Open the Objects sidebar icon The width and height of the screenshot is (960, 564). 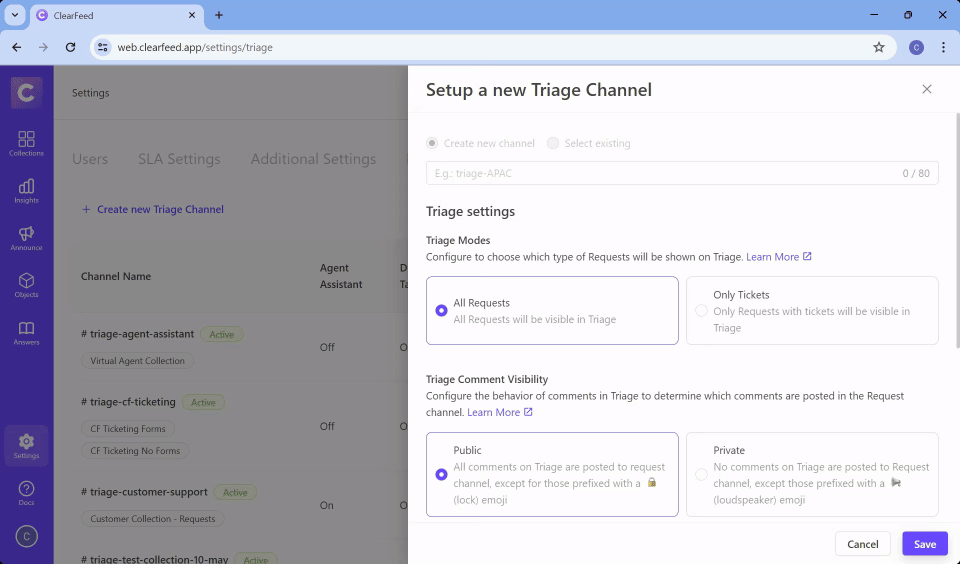pyautogui.click(x=26, y=285)
